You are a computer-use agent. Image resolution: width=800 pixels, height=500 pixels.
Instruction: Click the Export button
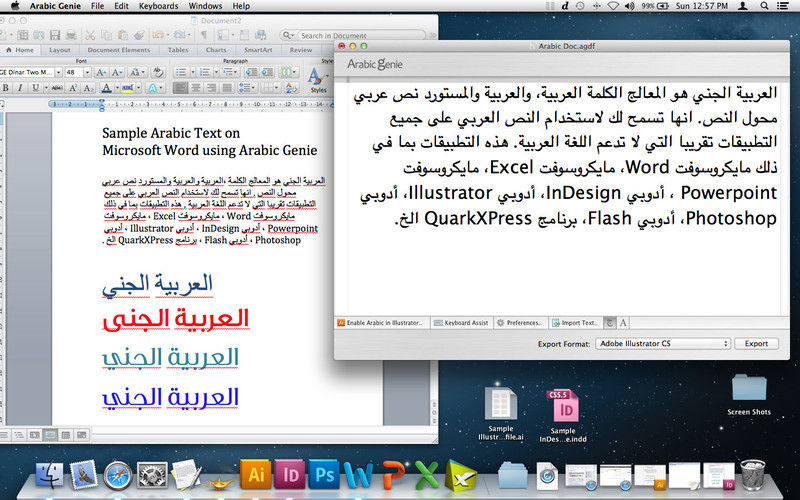pos(756,343)
